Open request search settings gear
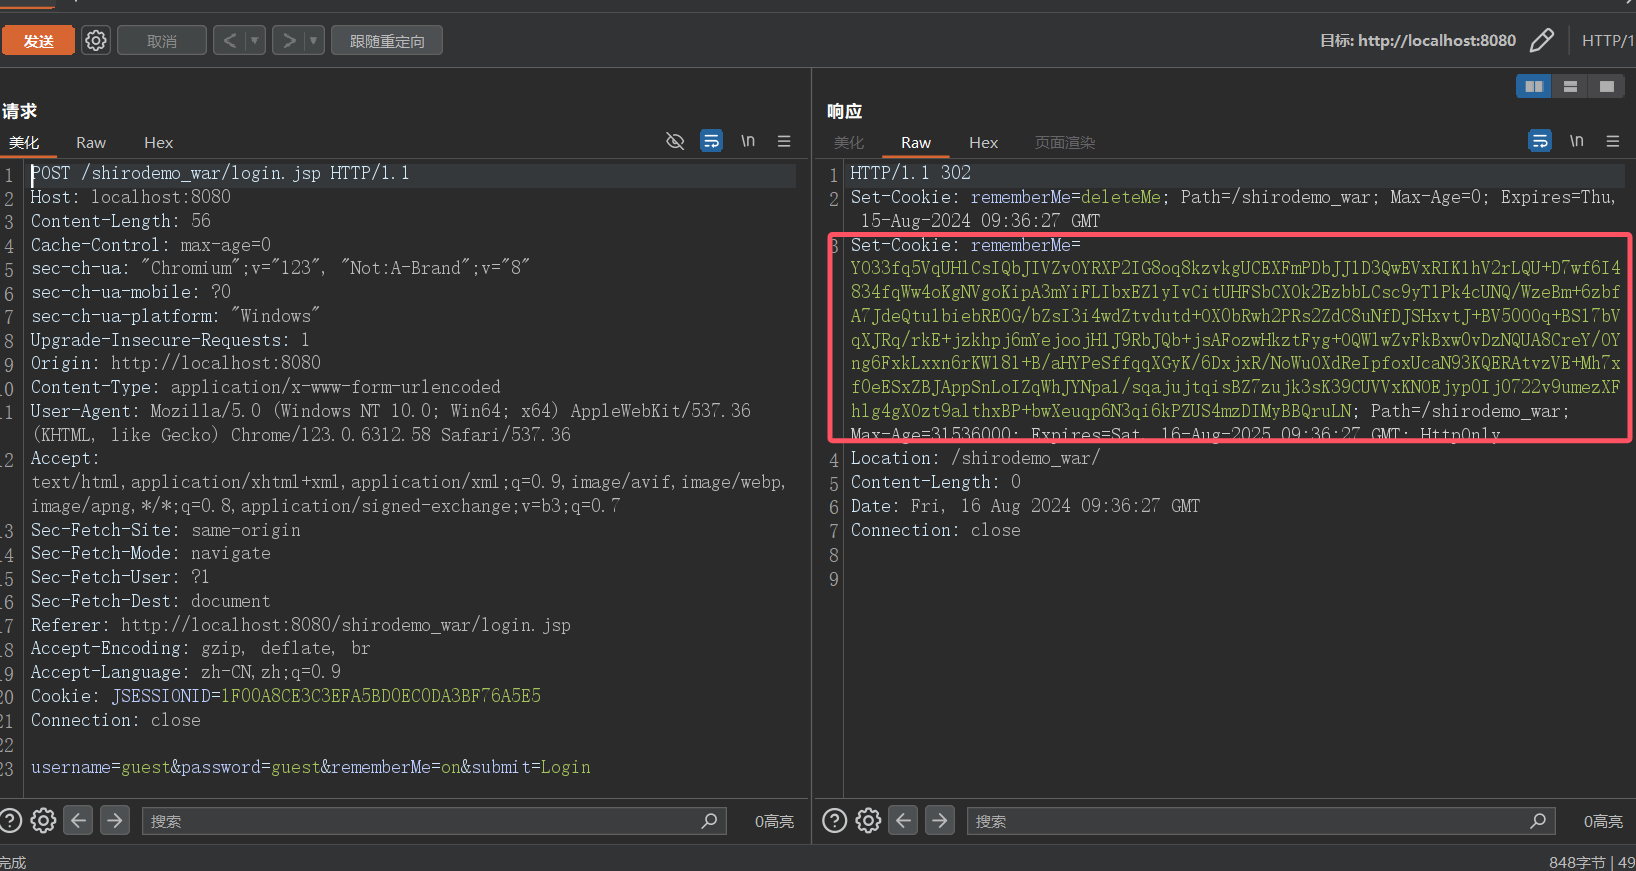 43,821
